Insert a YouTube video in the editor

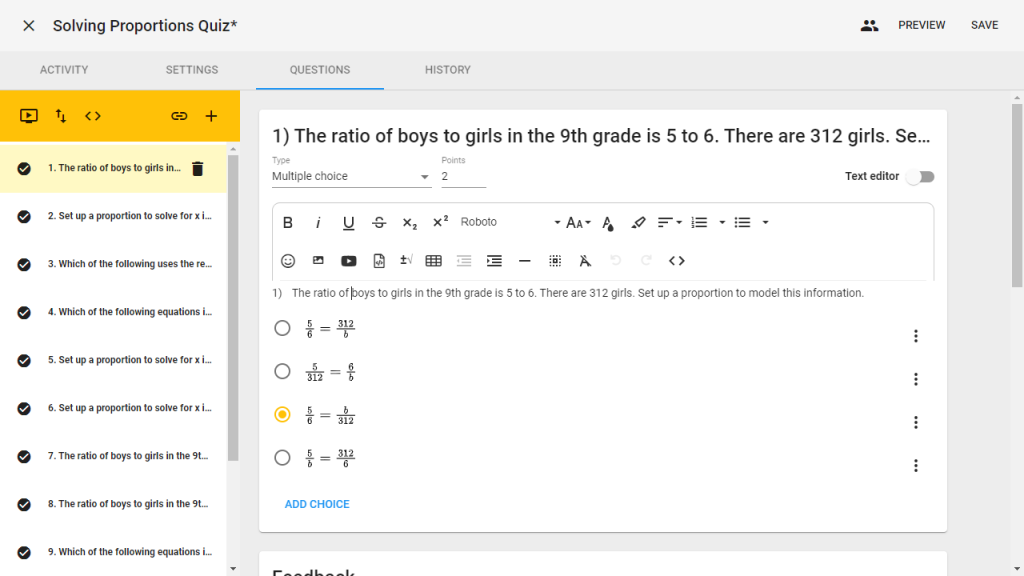[348, 261]
